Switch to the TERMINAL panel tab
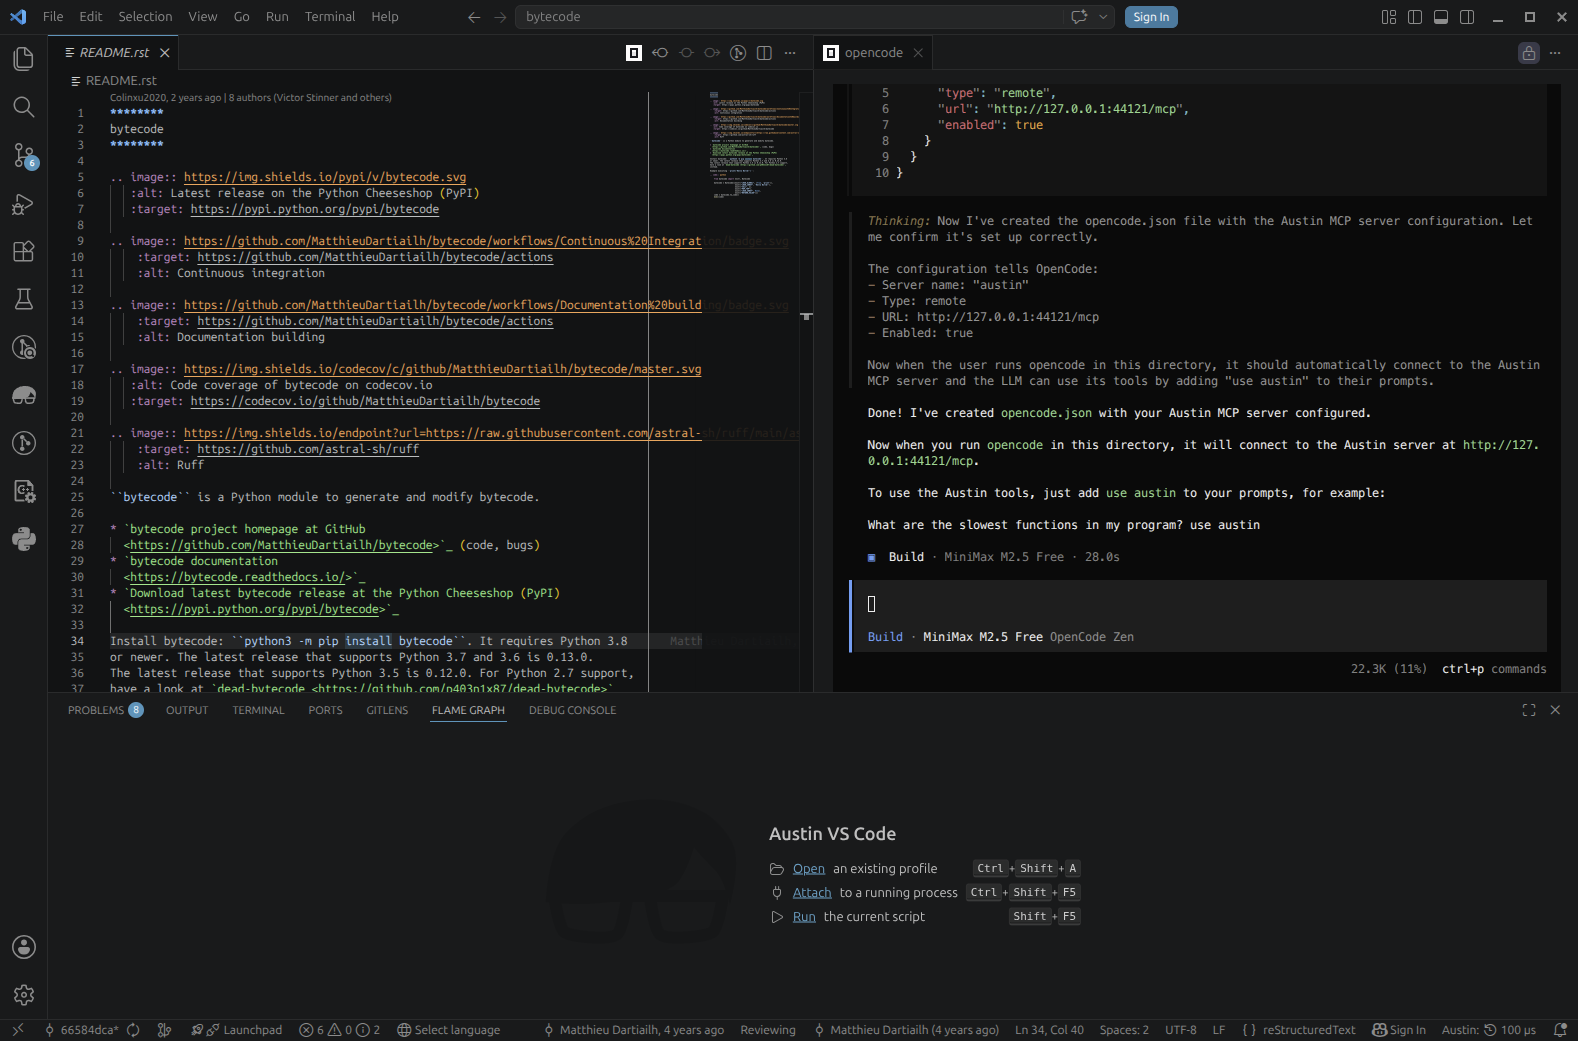 [258, 710]
